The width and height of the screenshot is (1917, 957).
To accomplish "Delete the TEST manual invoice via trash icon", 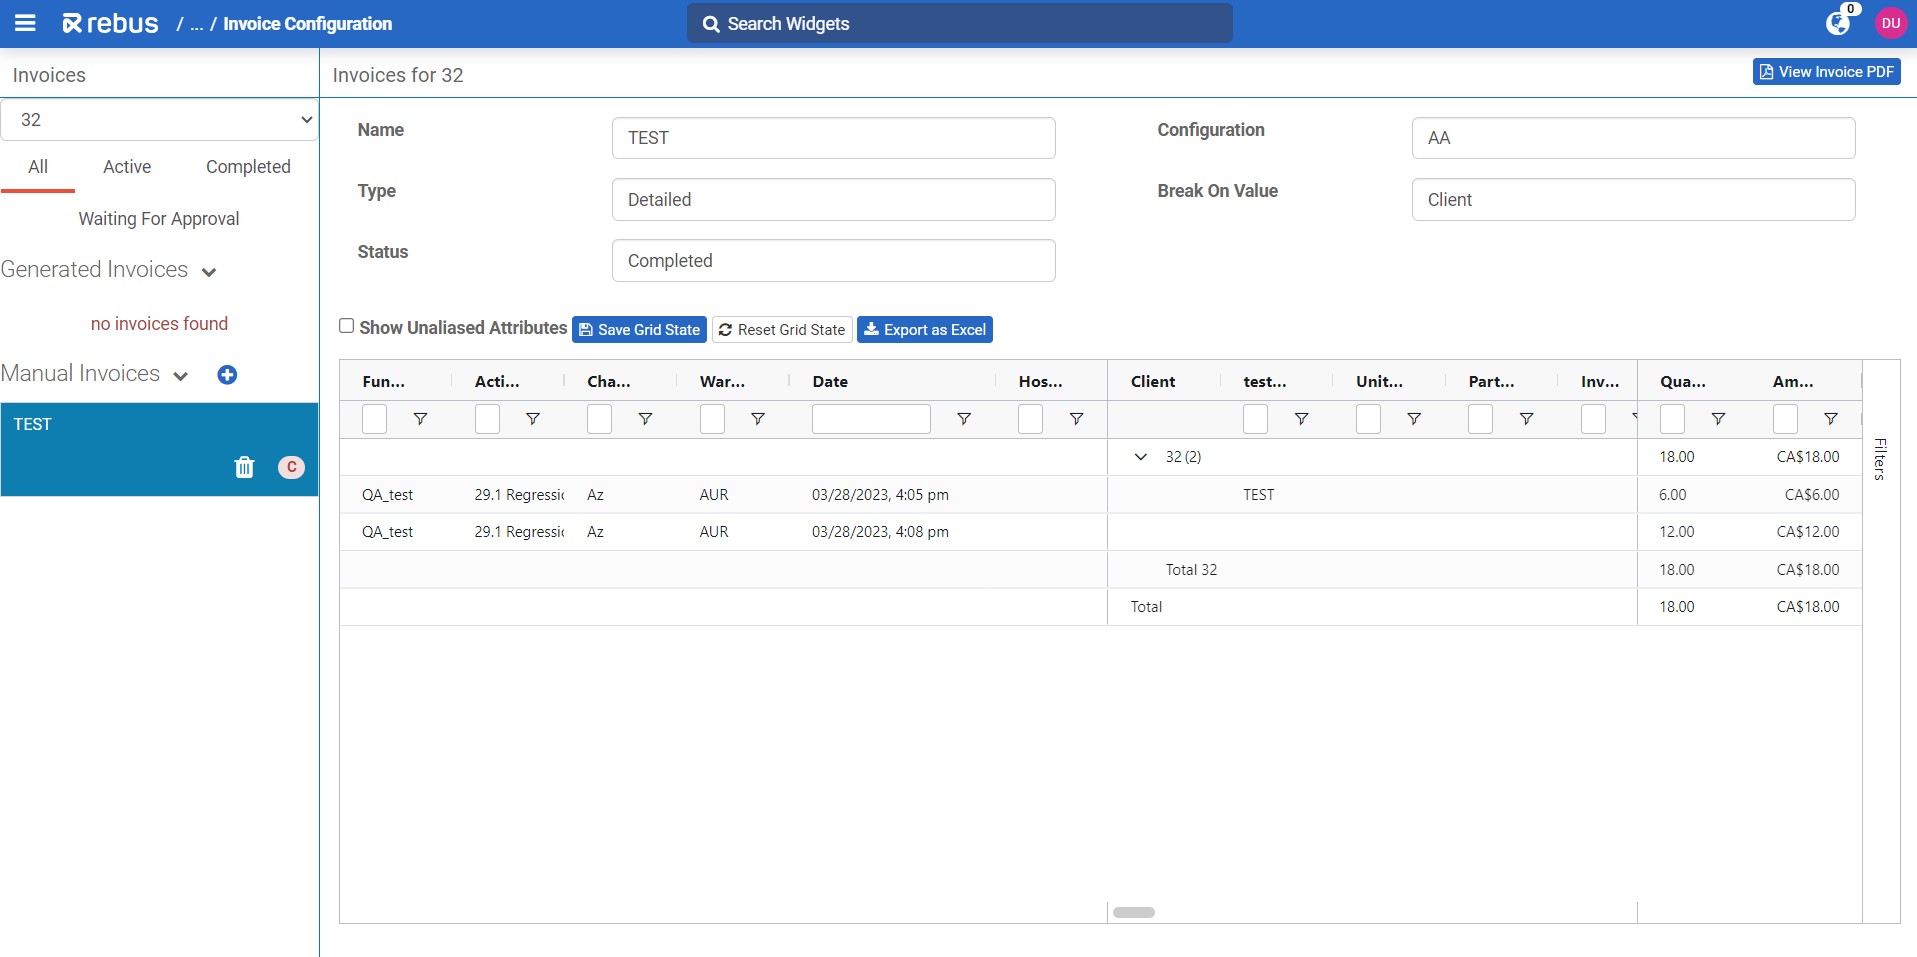I will [x=244, y=467].
